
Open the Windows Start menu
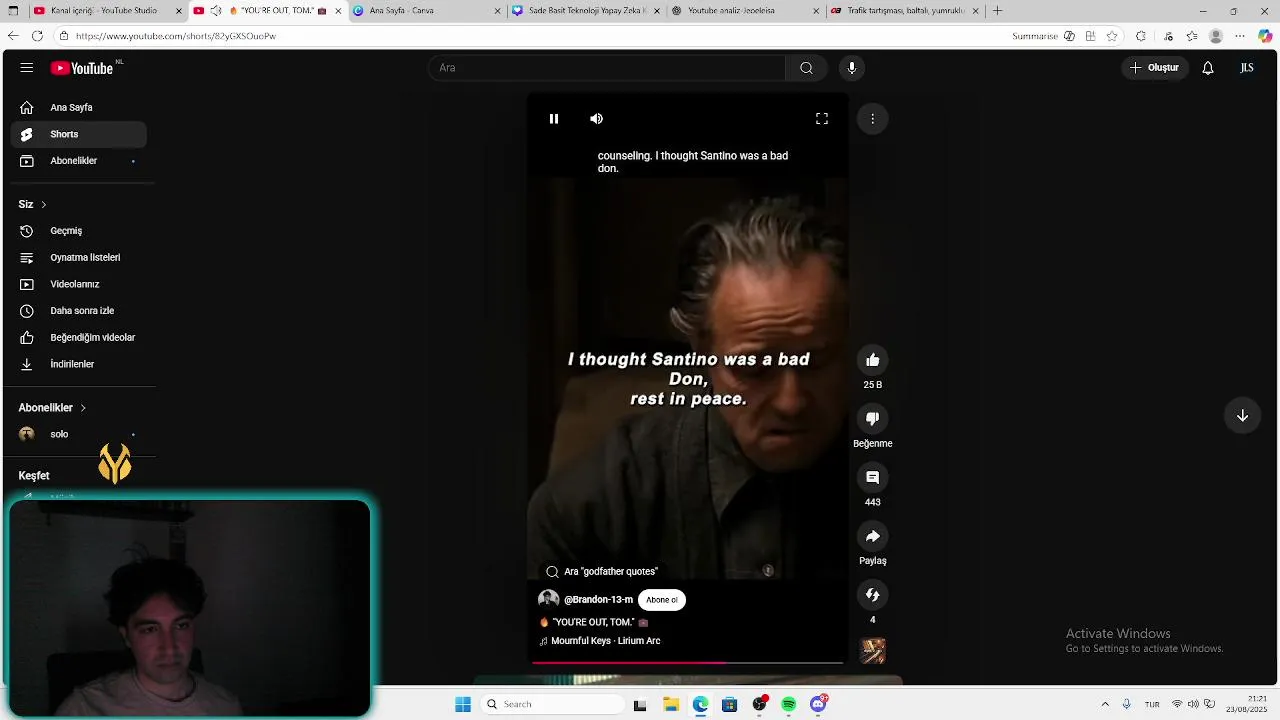463,705
